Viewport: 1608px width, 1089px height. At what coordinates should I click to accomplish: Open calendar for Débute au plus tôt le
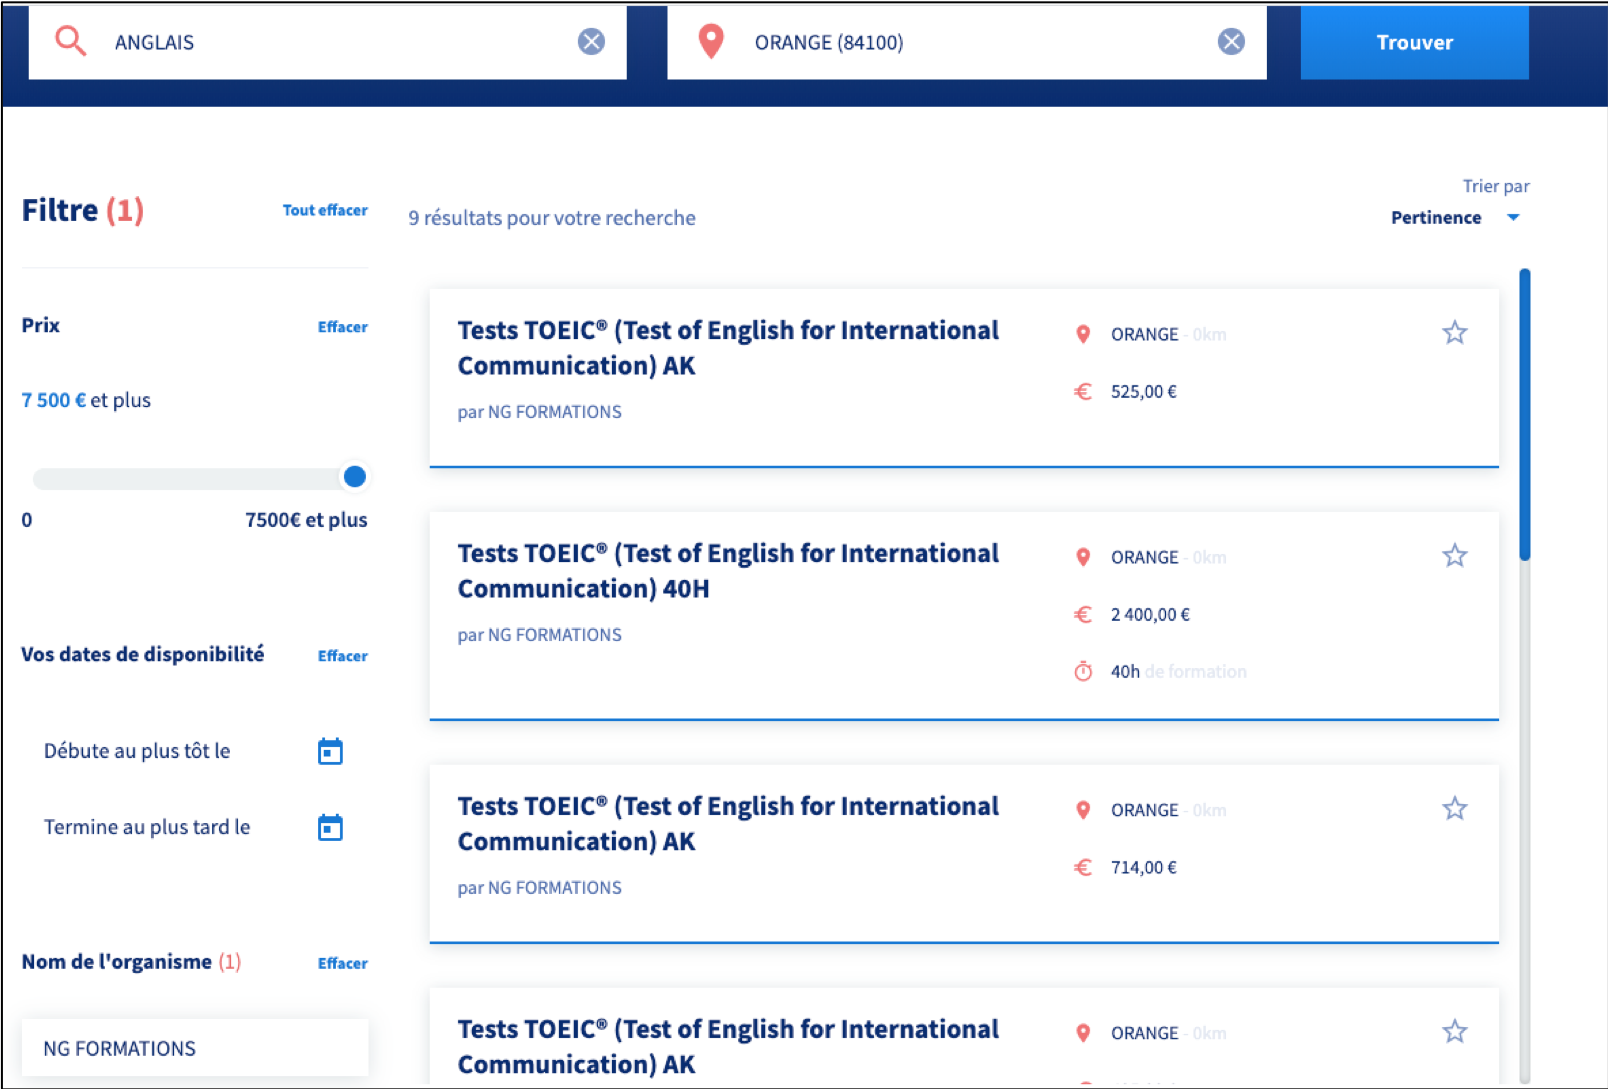(330, 751)
